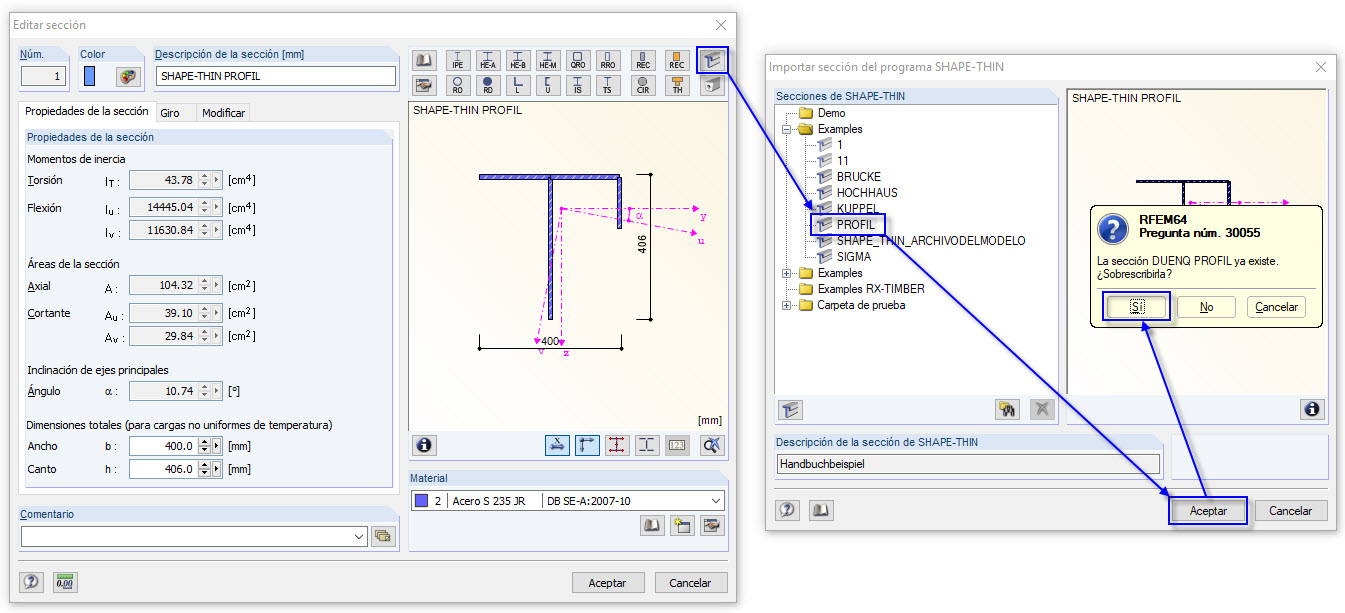Open the Comentario dropdown list
Viewport: 1345px width, 613px height.
click(360, 537)
